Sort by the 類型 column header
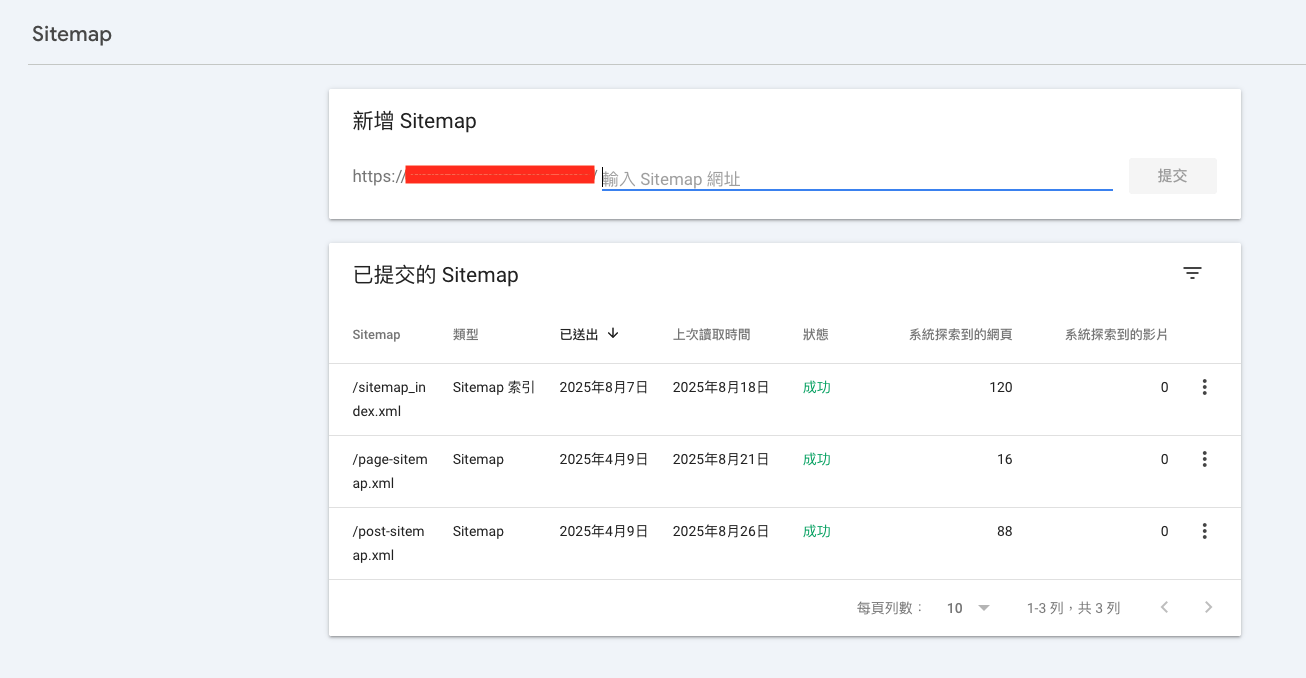Viewport: 1306px width, 678px height. tap(465, 335)
